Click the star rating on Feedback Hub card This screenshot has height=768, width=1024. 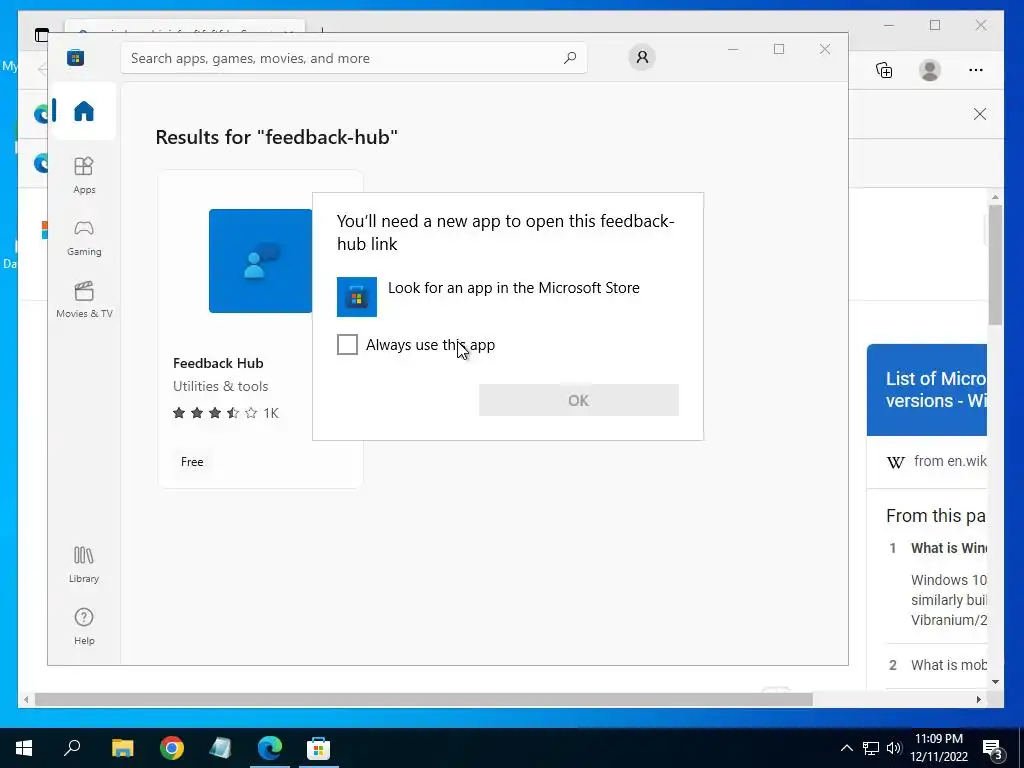click(x=215, y=413)
